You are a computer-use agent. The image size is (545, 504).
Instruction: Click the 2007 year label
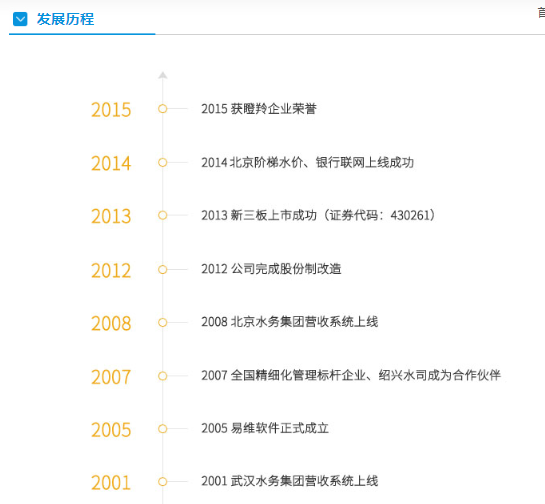[111, 377]
